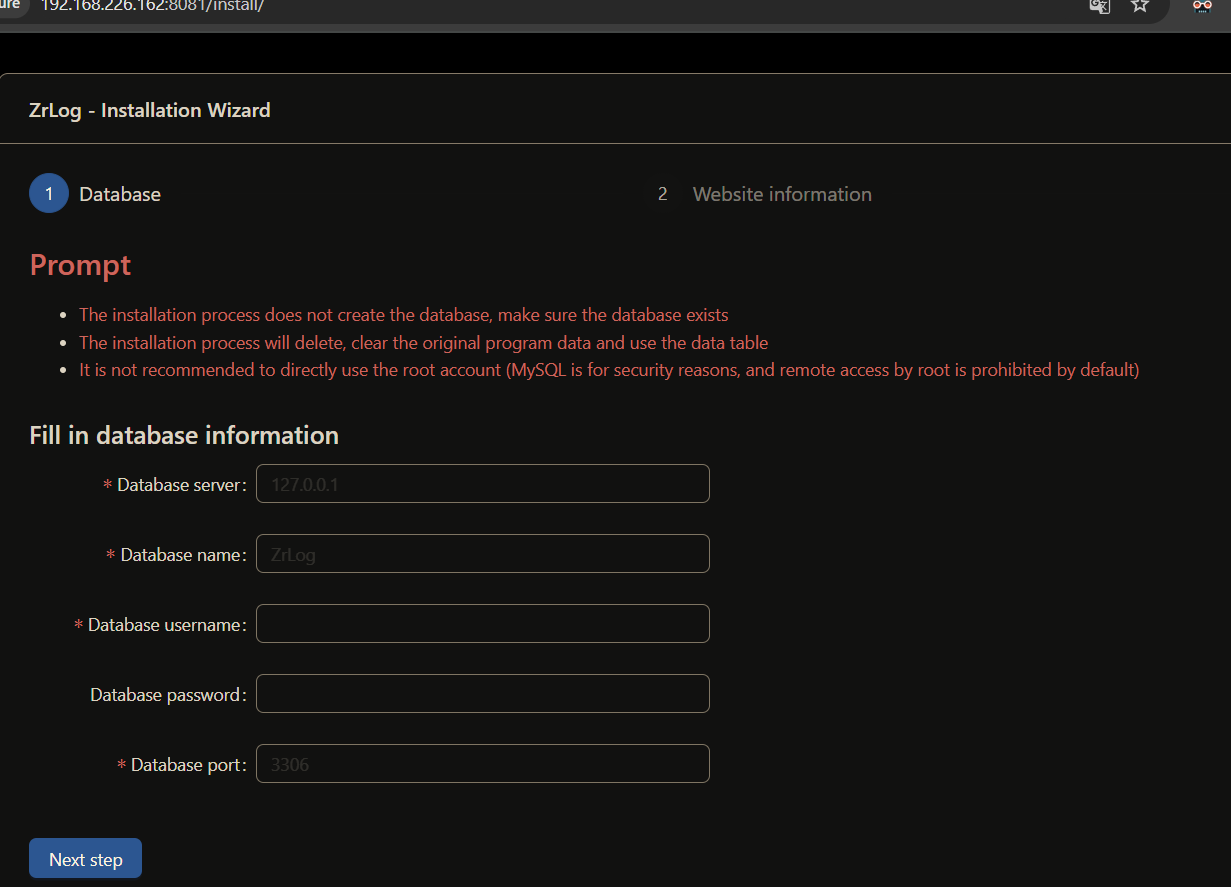Click the red Prompt heading
1231x887 pixels.
[x=80, y=265]
